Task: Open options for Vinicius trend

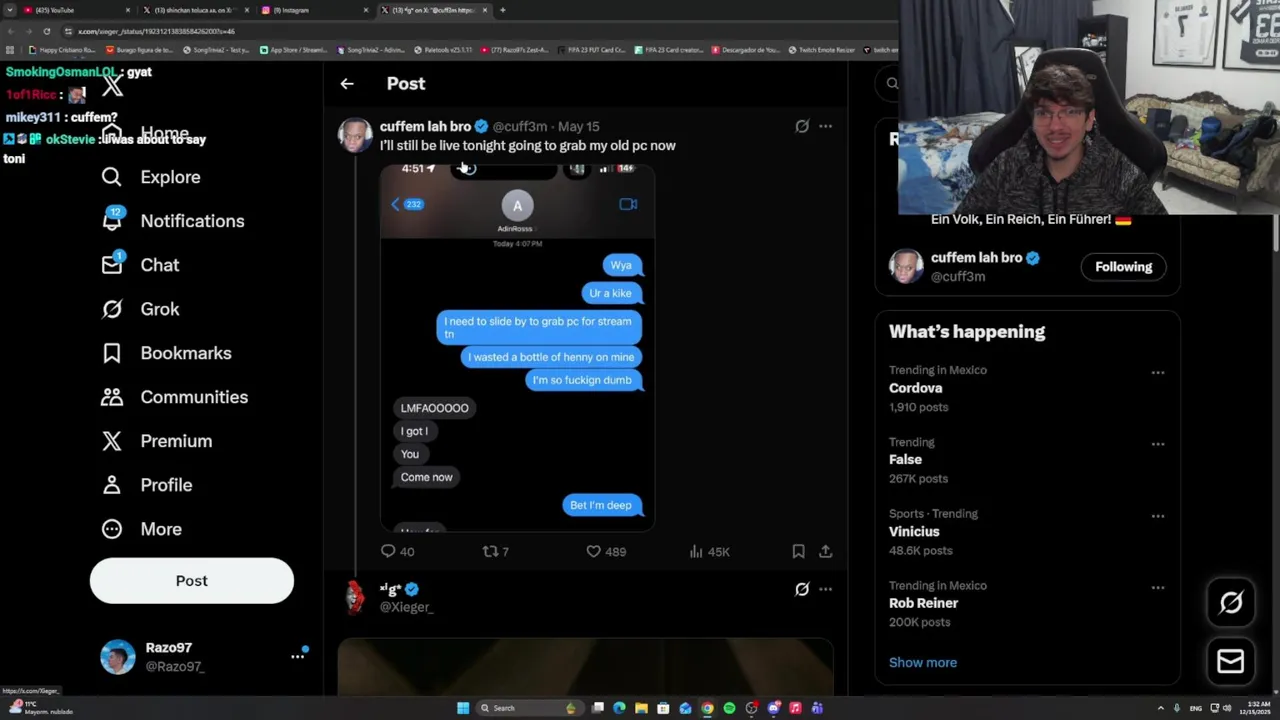Action: point(1157,517)
